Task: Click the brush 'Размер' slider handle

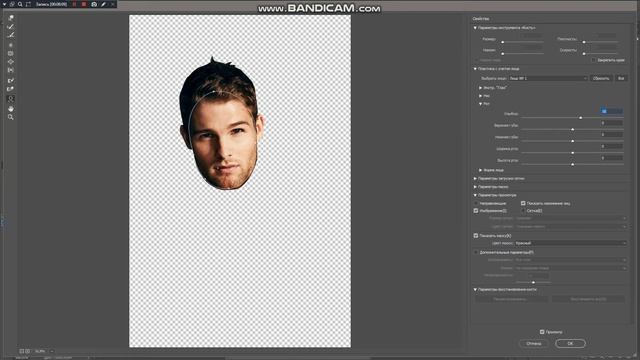Action: 502,42
